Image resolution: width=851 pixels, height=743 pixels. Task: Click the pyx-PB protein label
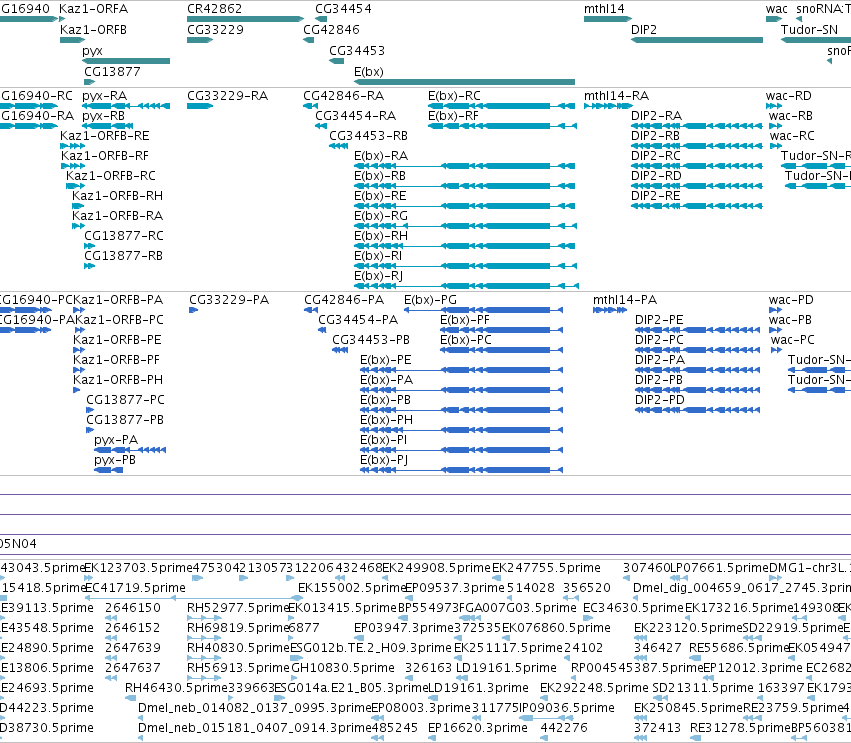[x=115, y=460]
